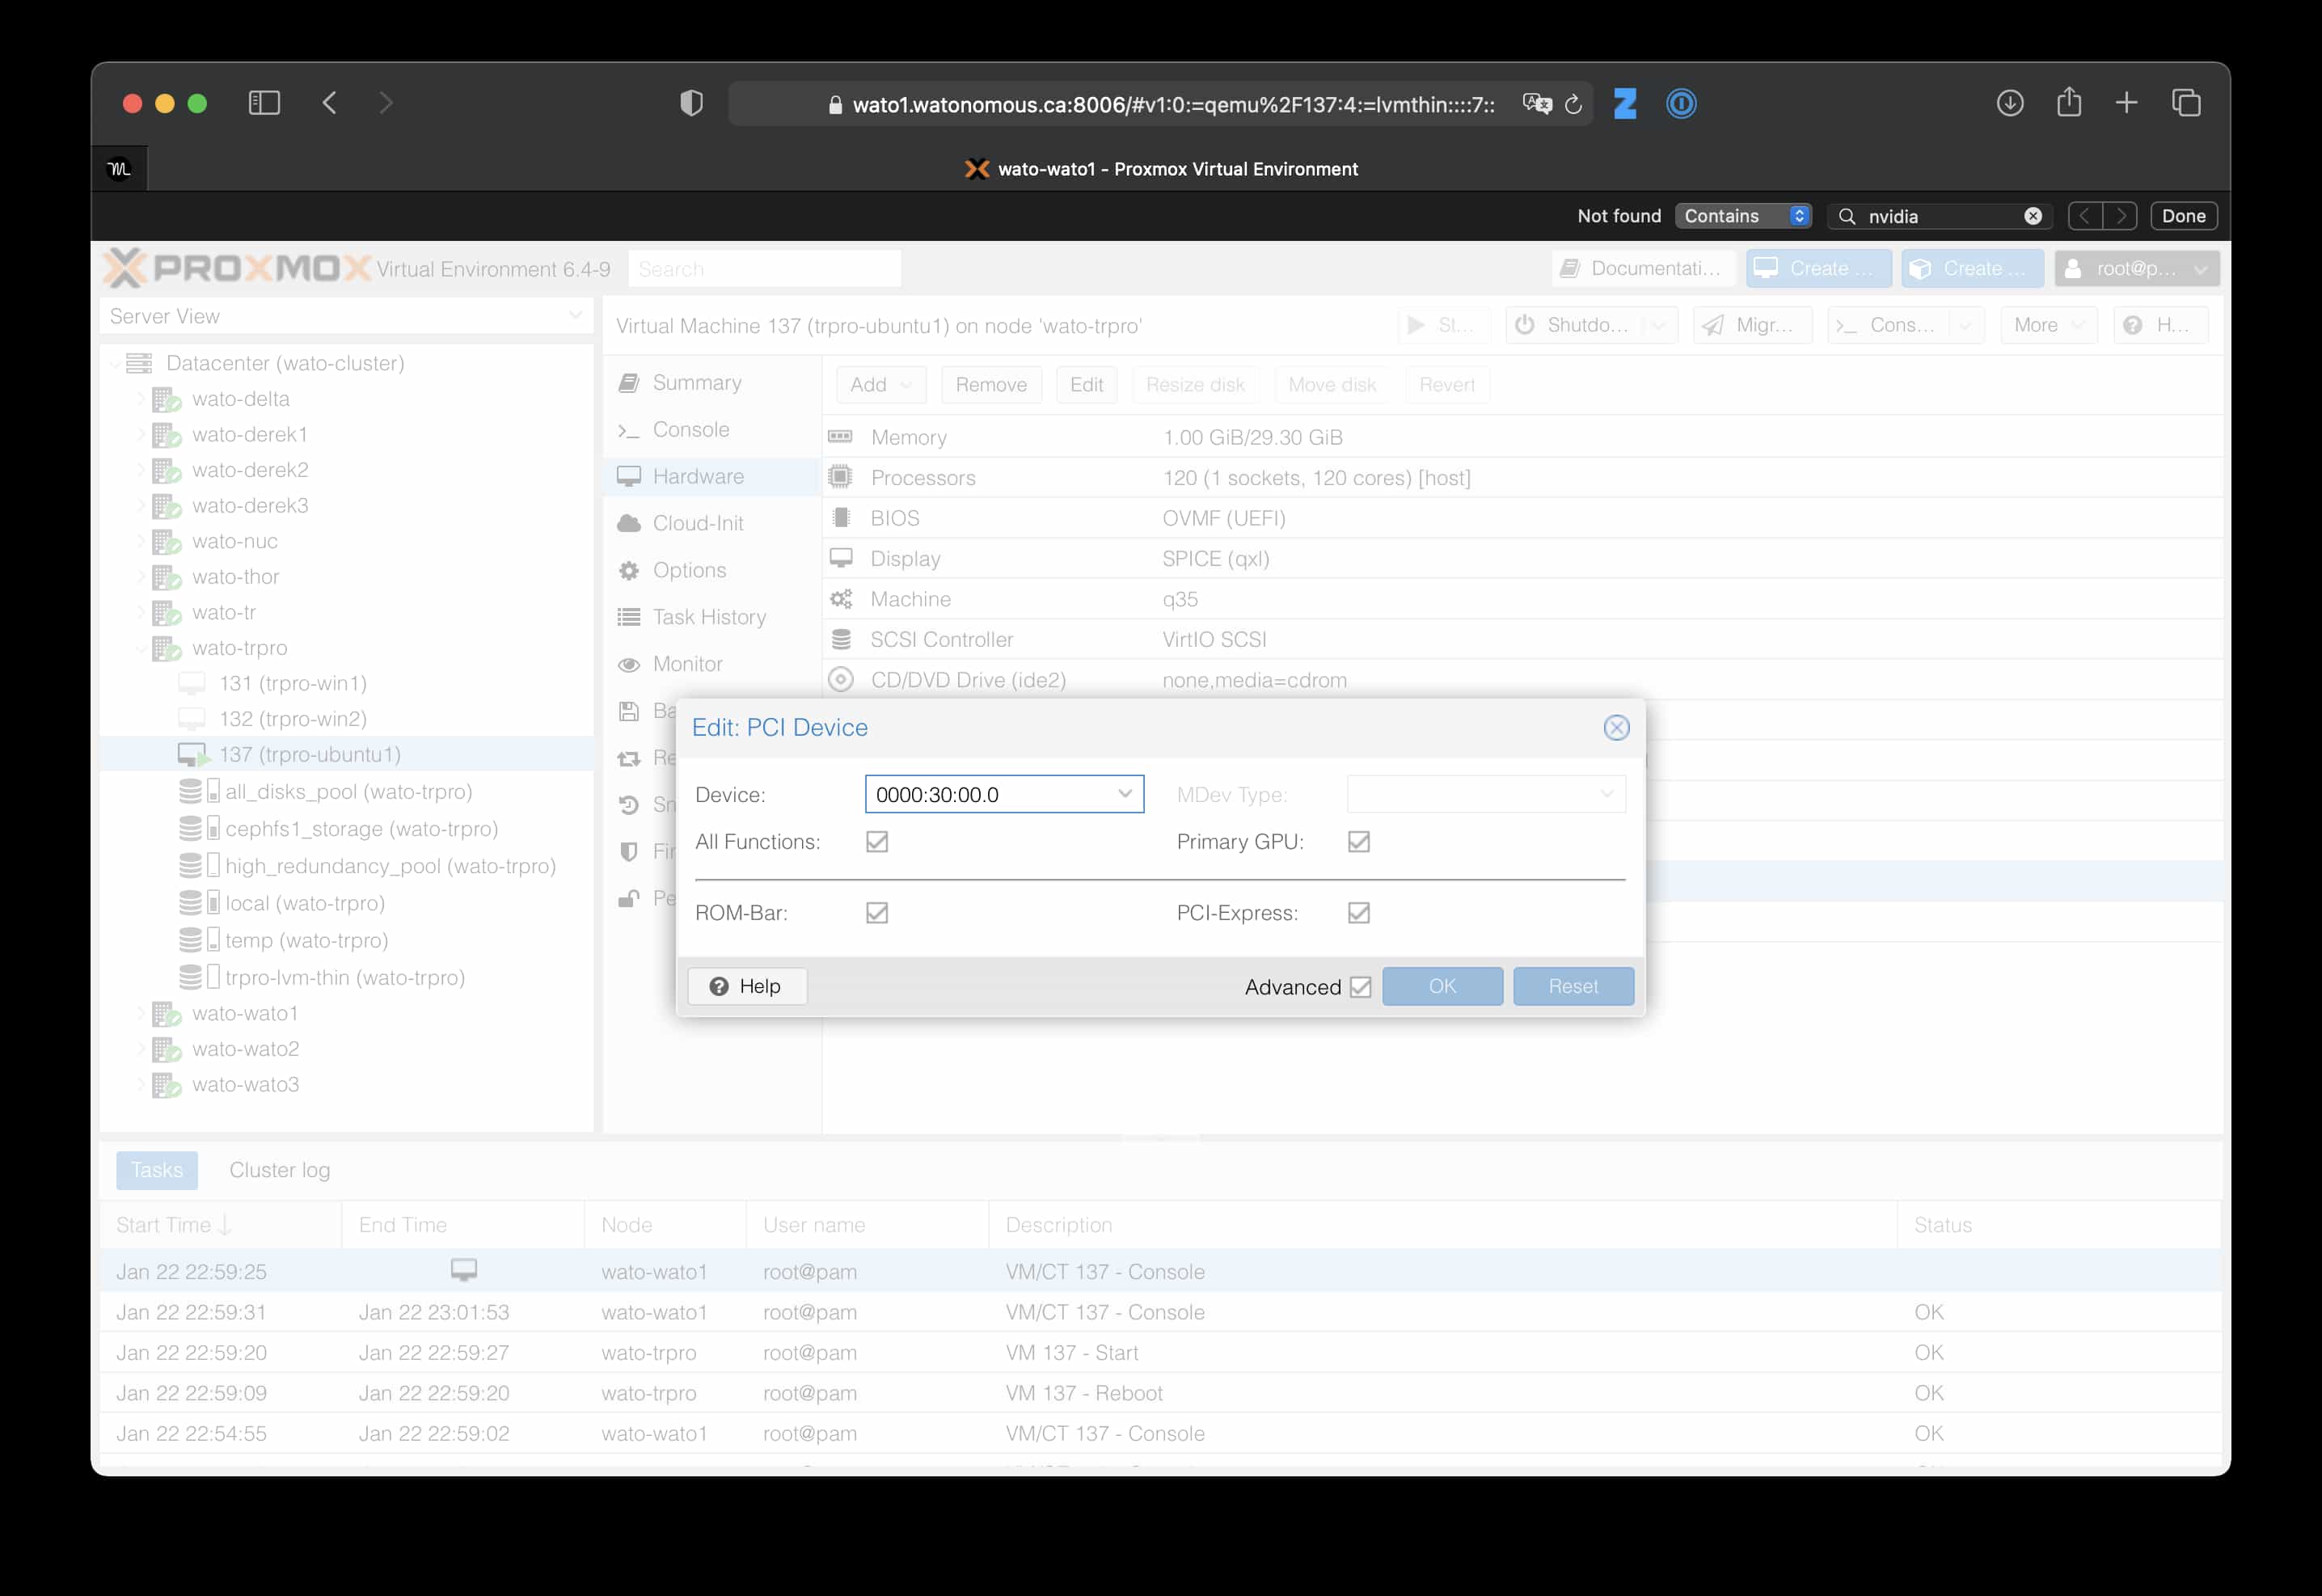The width and height of the screenshot is (2322, 1596).
Task: Uncheck the Primary GPU checkbox
Action: [1358, 842]
